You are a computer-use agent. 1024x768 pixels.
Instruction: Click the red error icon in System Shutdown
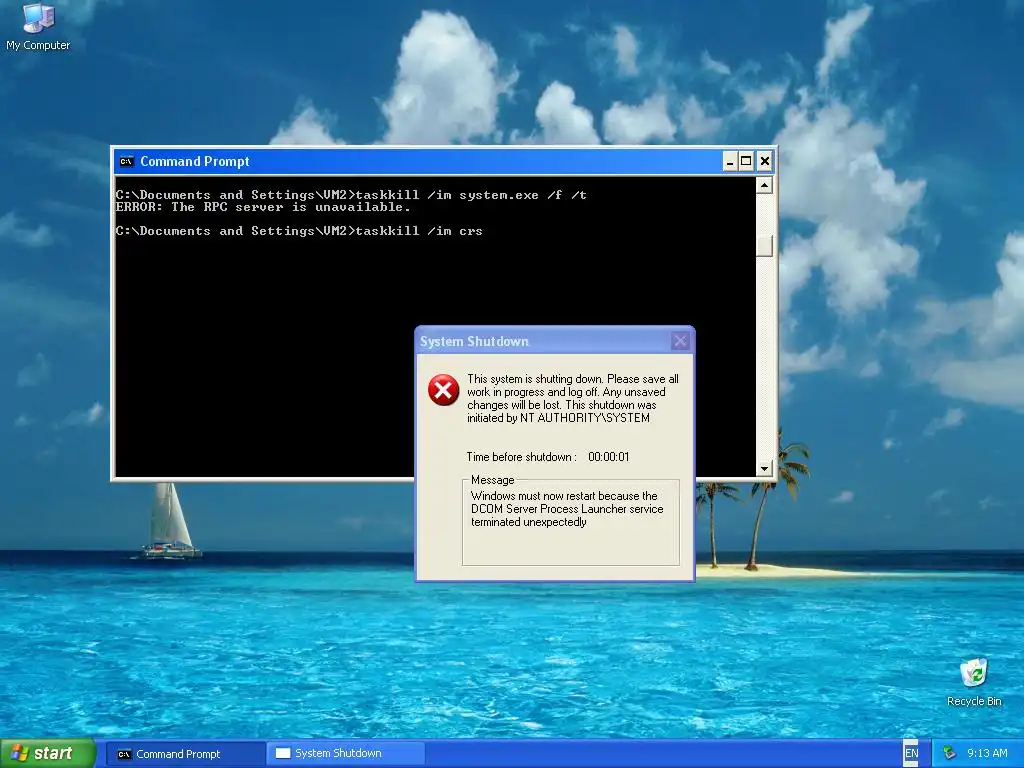click(443, 390)
